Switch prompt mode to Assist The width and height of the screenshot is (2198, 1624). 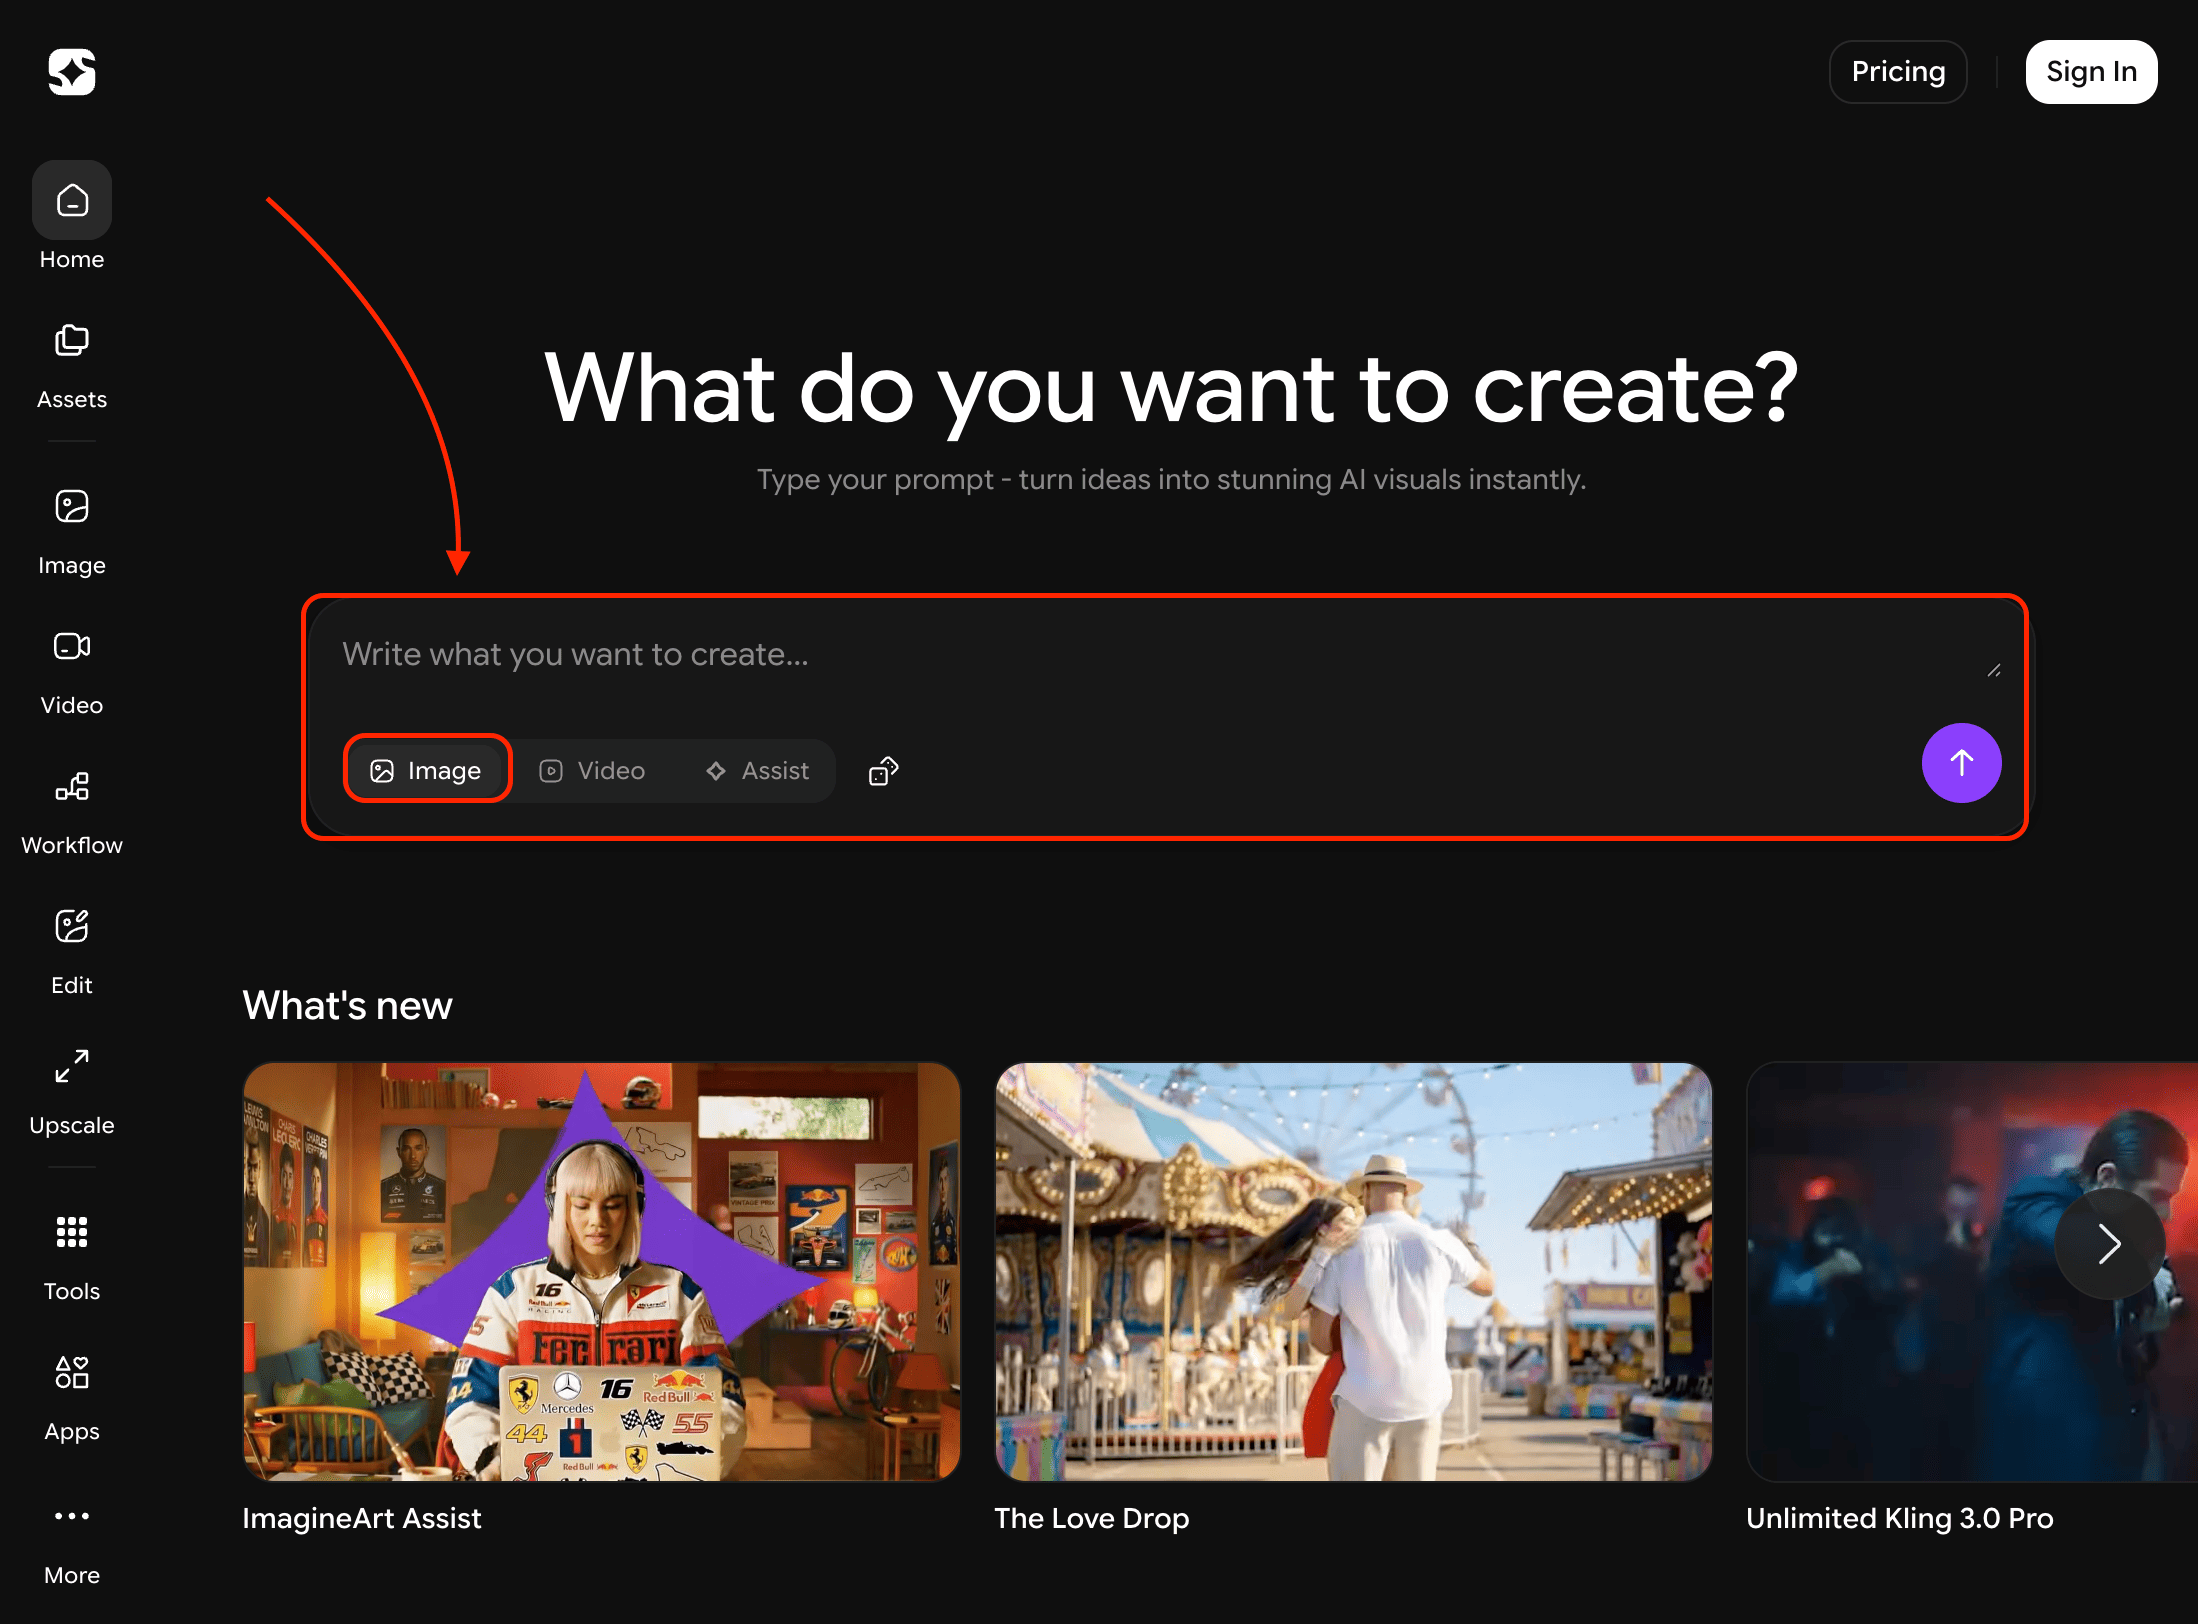tap(758, 771)
